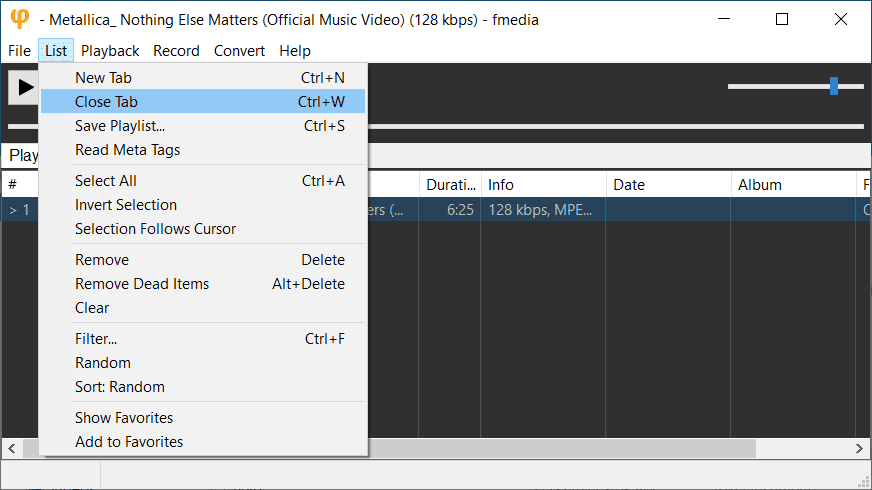Click the Duration column header
Screen dimensions: 872x490
pos(450,185)
